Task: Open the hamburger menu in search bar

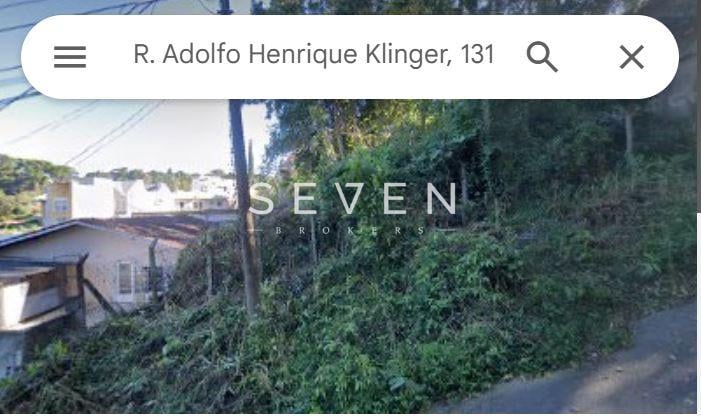Action: pyautogui.click(x=70, y=57)
